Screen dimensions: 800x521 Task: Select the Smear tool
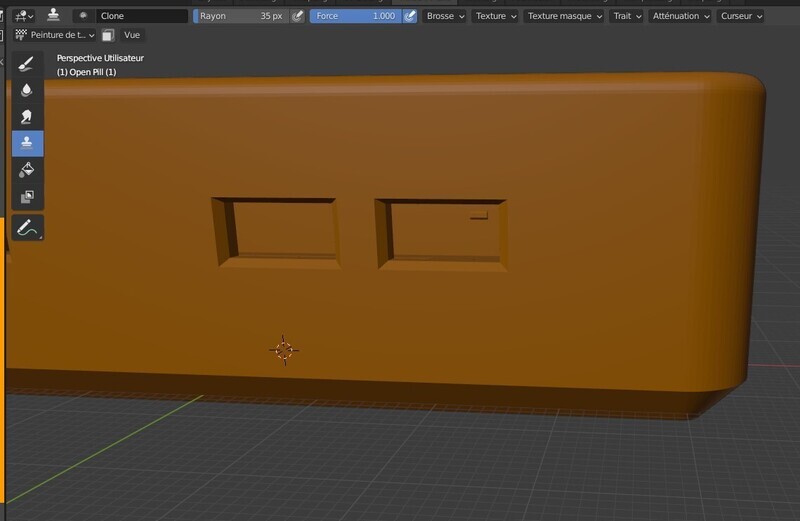27,117
